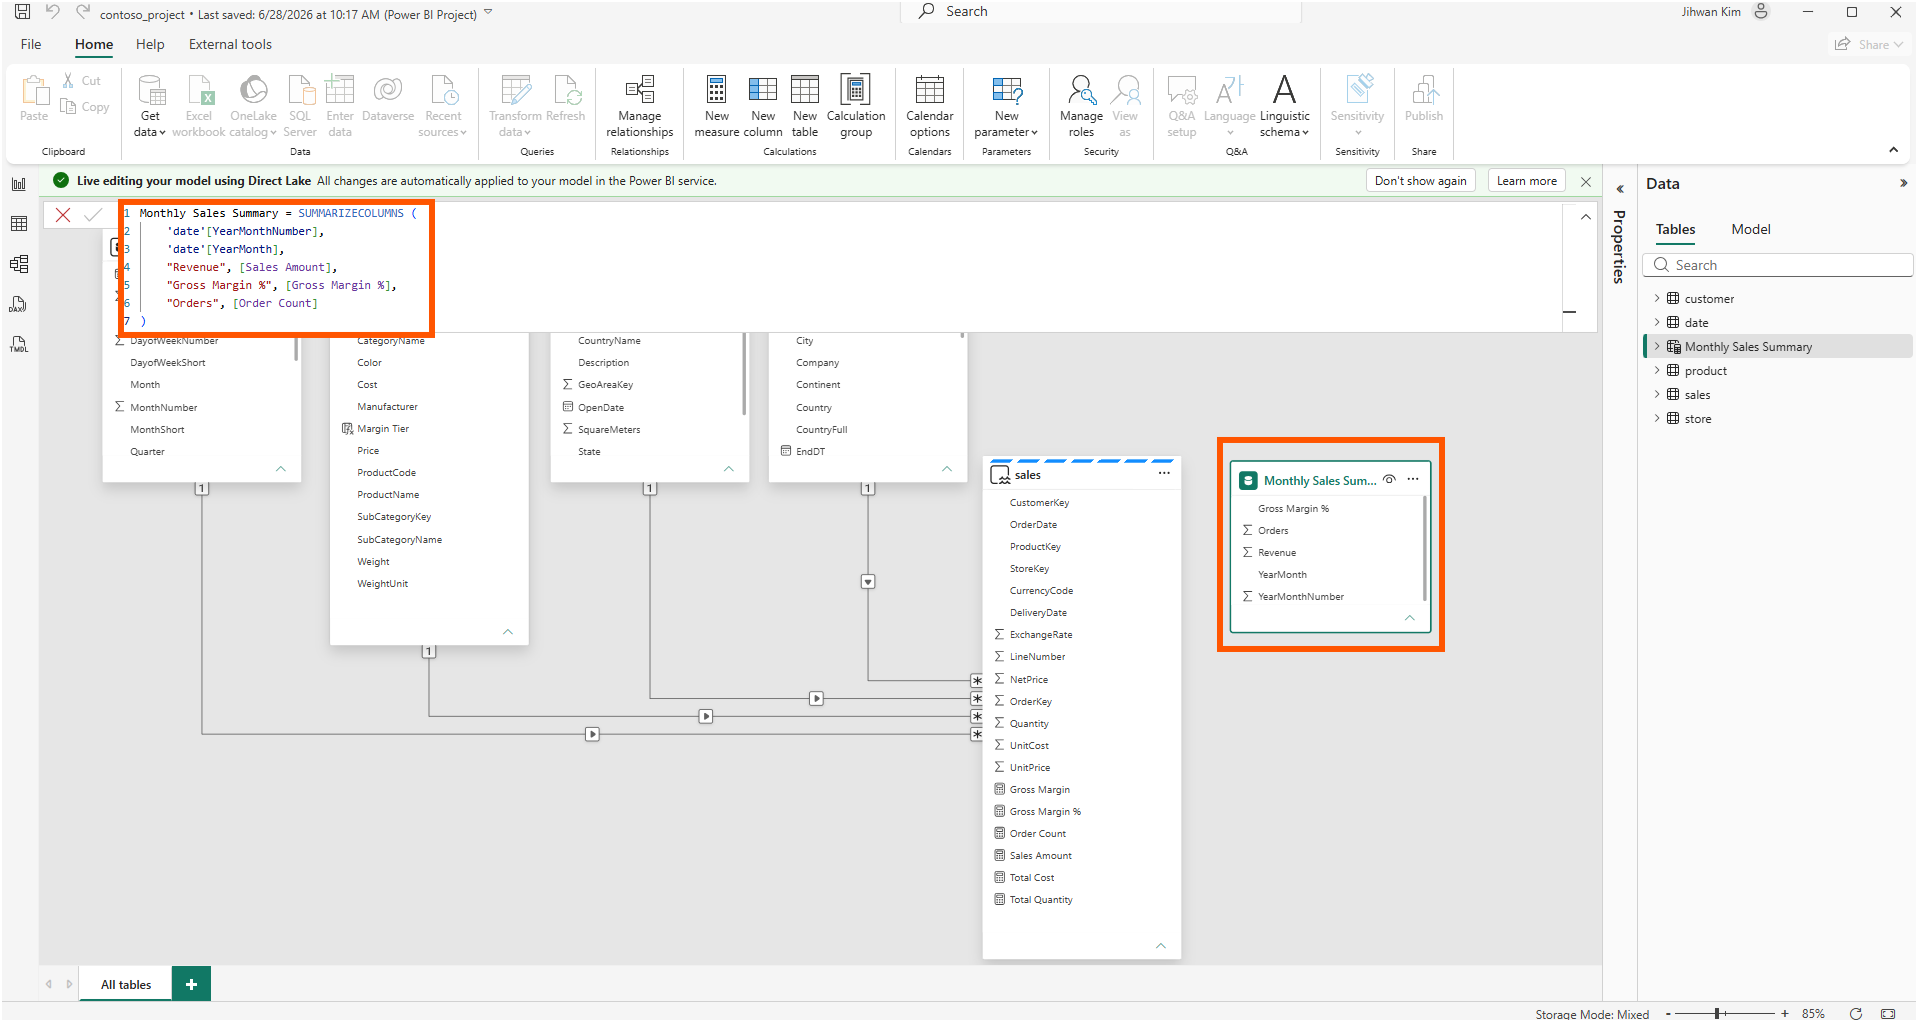The image size is (1918, 1022).
Task: Create a New measure
Action: (717, 106)
